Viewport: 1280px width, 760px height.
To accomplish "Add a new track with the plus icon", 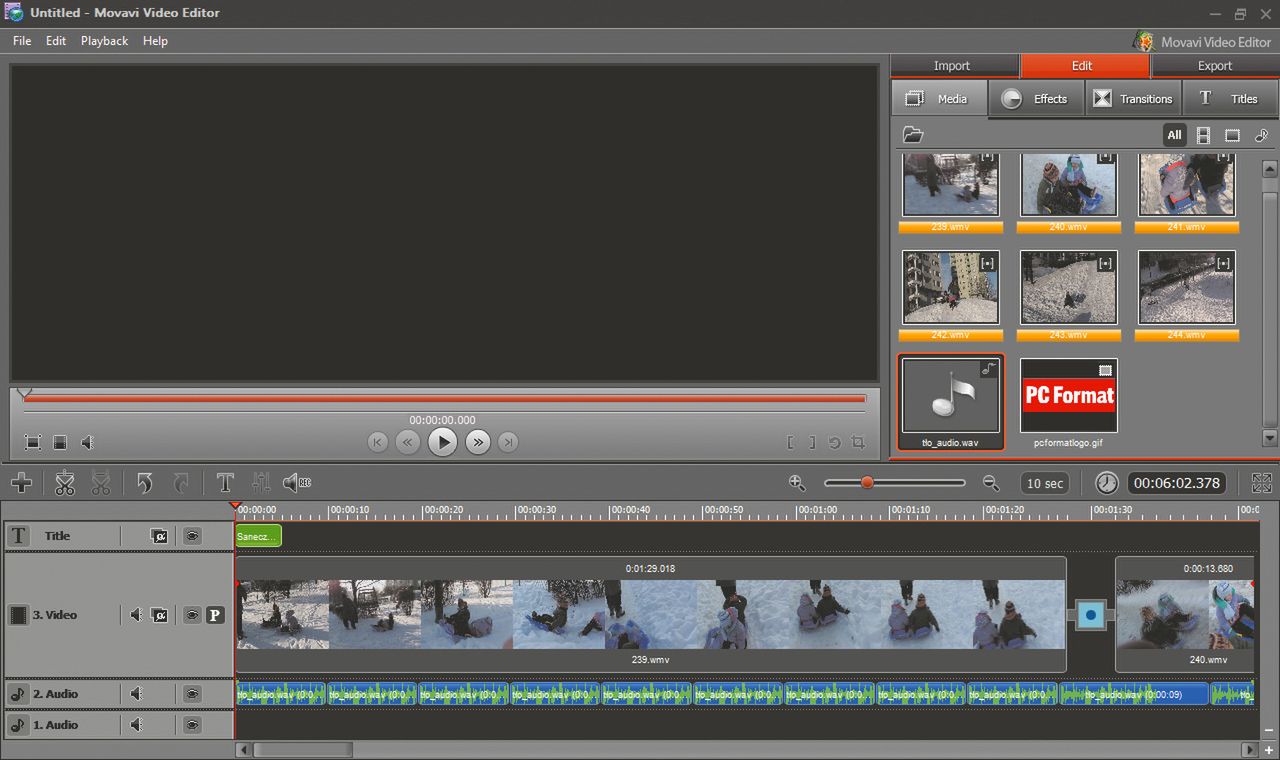I will point(21,483).
